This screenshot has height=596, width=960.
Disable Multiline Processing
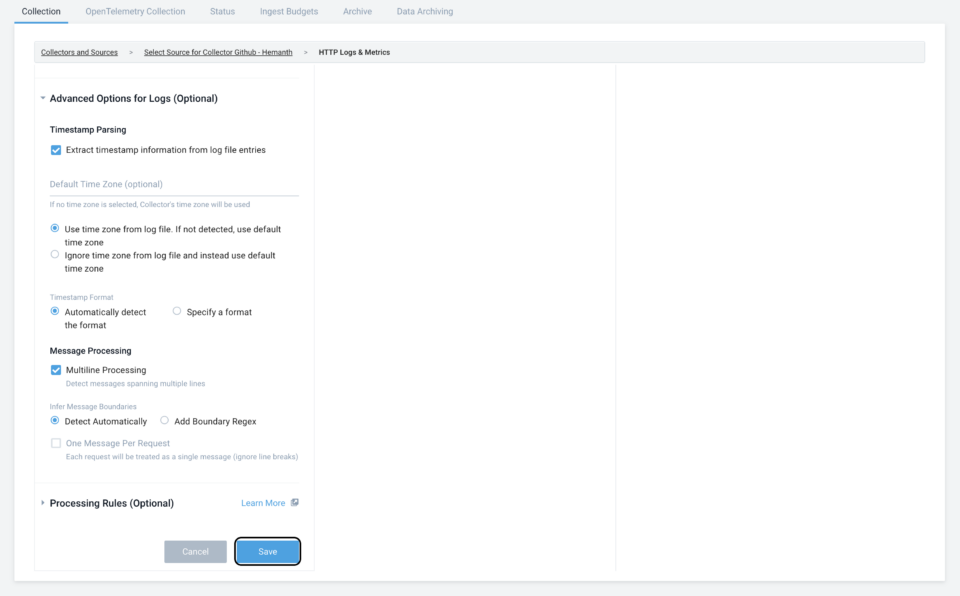[56, 369]
